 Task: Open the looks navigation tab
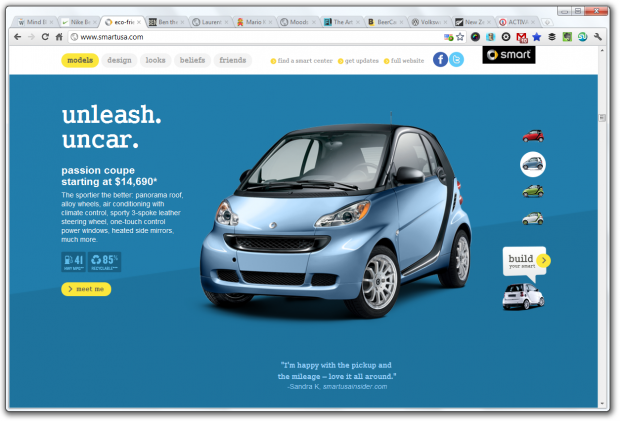pyautogui.click(x=155, y=60)
